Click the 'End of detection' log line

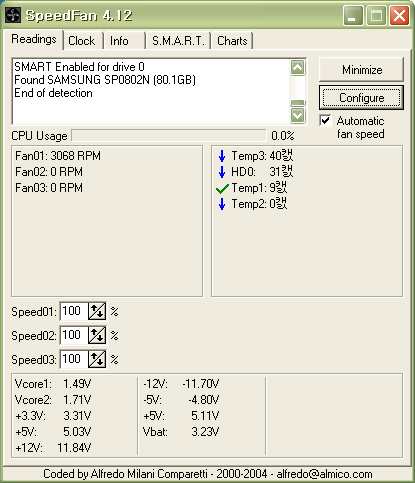tap(53, 93)
